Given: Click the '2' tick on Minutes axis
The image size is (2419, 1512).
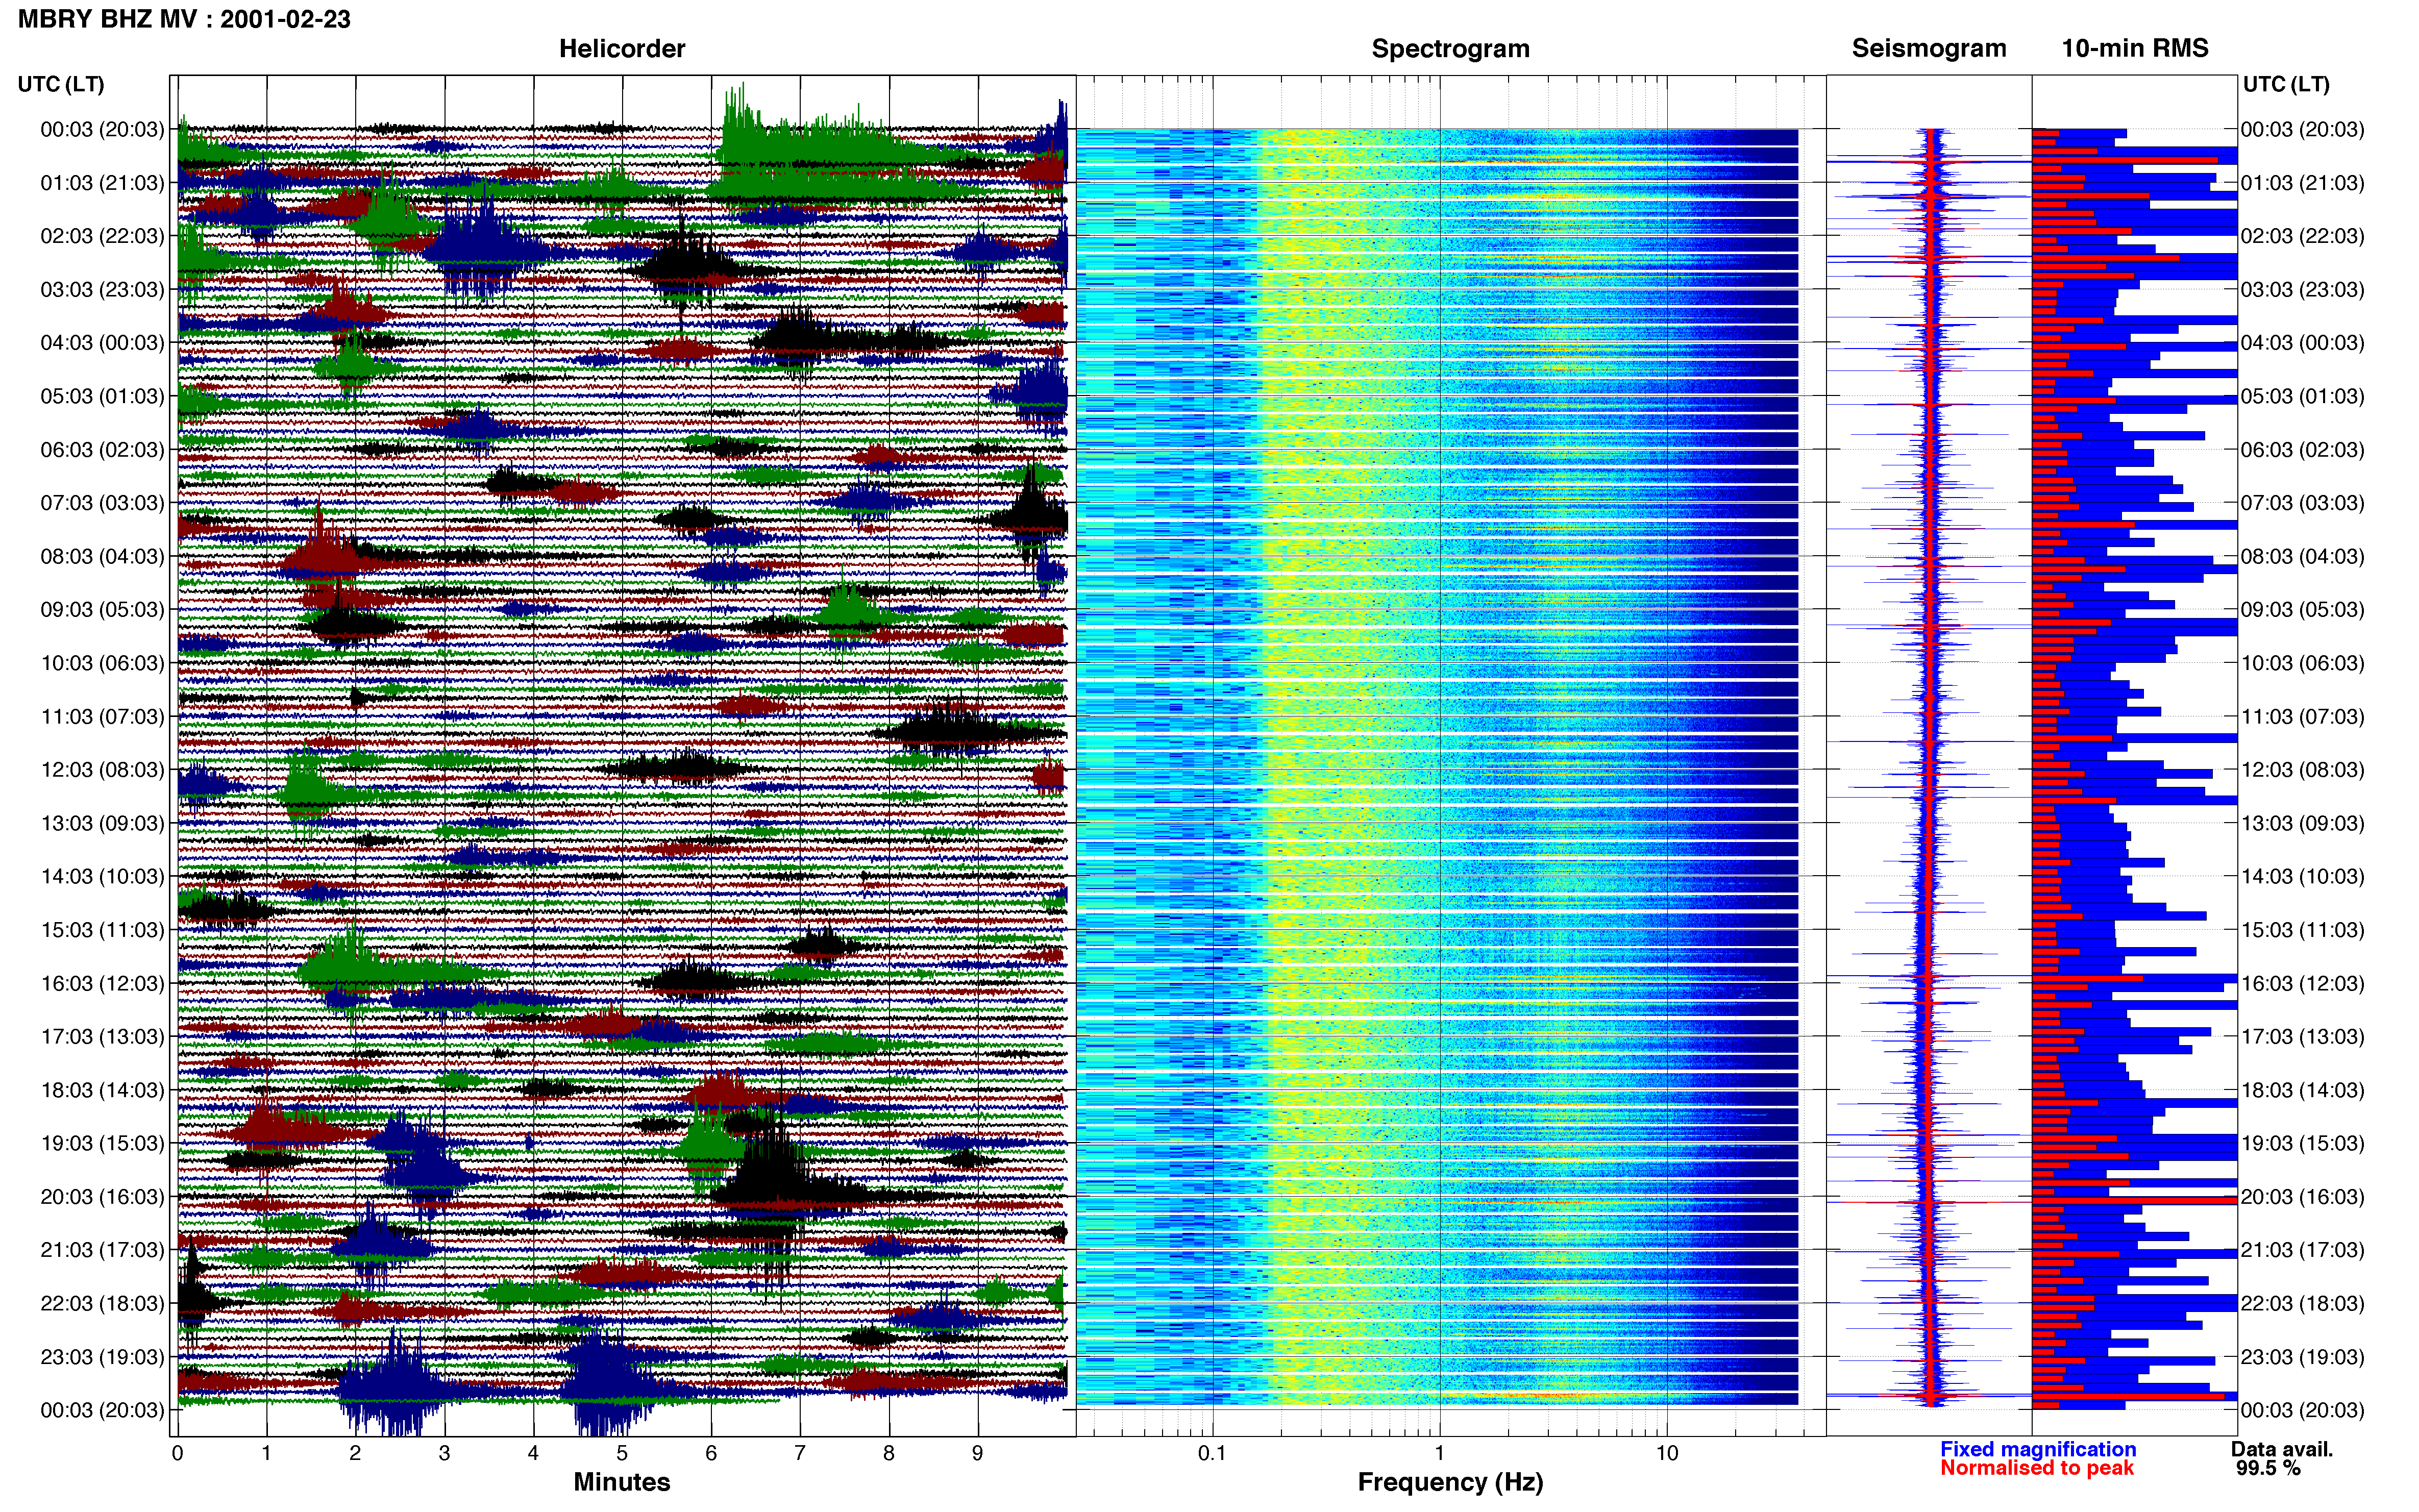Looking at the screenshot, I should [x=355, y=1454].
